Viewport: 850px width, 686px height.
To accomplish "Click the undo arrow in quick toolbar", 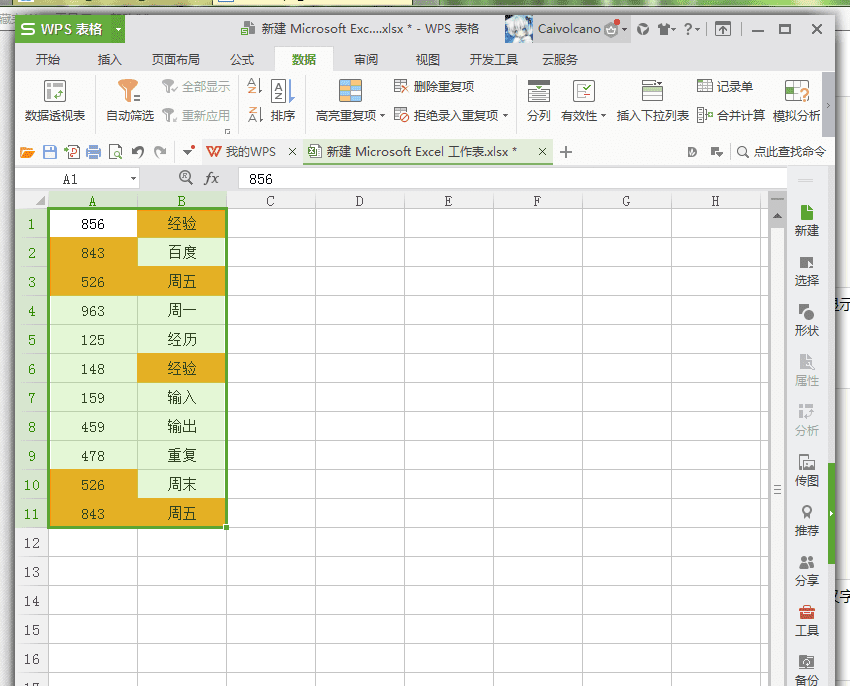I will click(x=138, y=152).
